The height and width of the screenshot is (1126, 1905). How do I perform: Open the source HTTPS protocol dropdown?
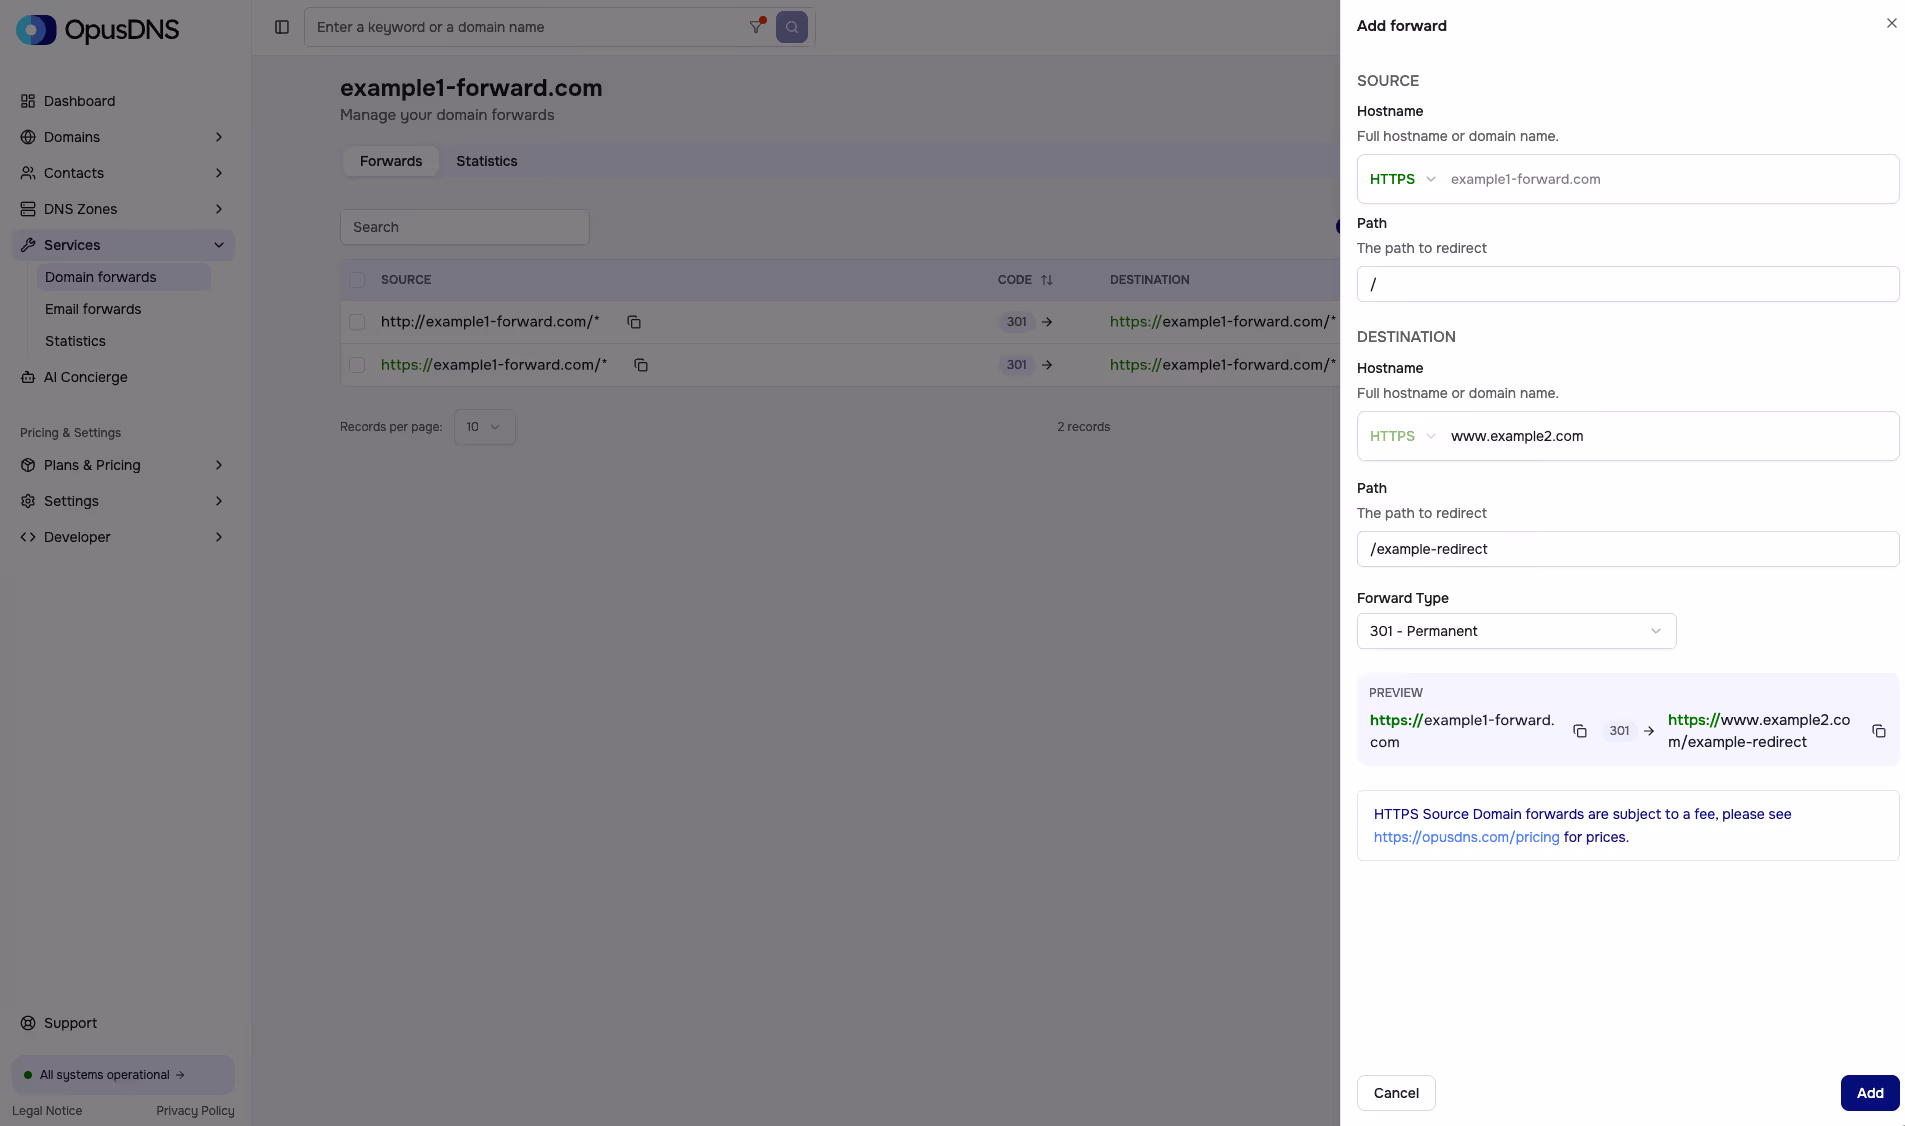click(x=1400, y=179)
